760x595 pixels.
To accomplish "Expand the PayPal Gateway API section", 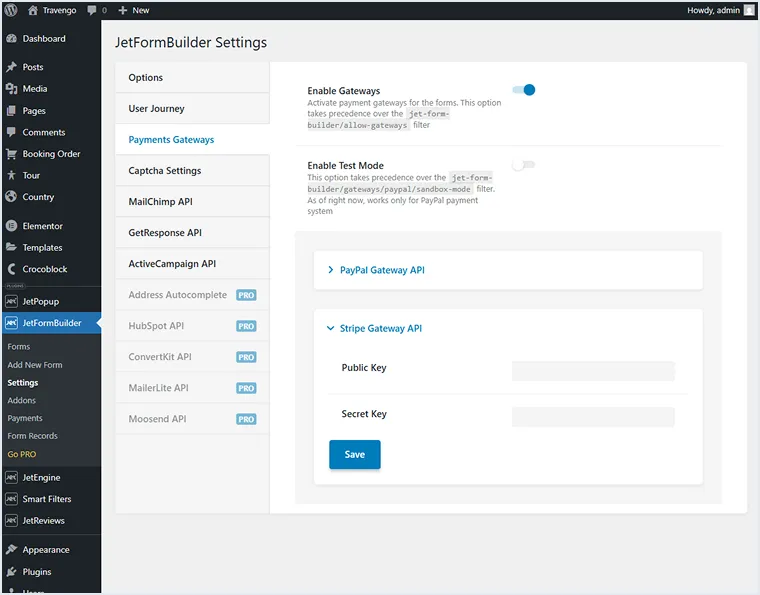I will coord(382,270).
